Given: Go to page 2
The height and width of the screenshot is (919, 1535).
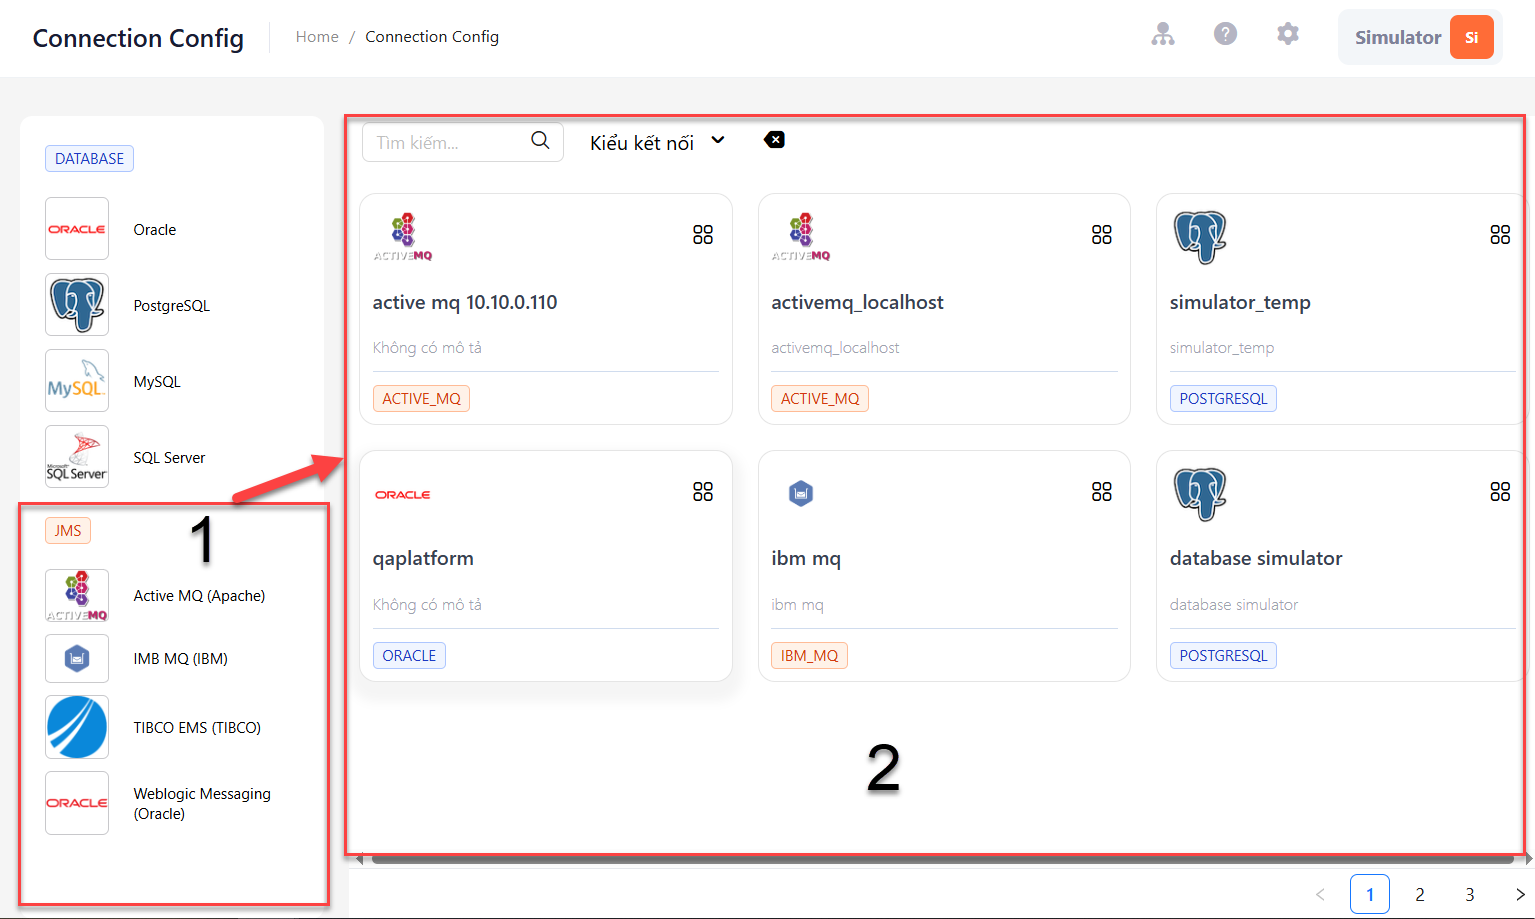Looking at the screenshot, I should click(x=1419, y=894).
